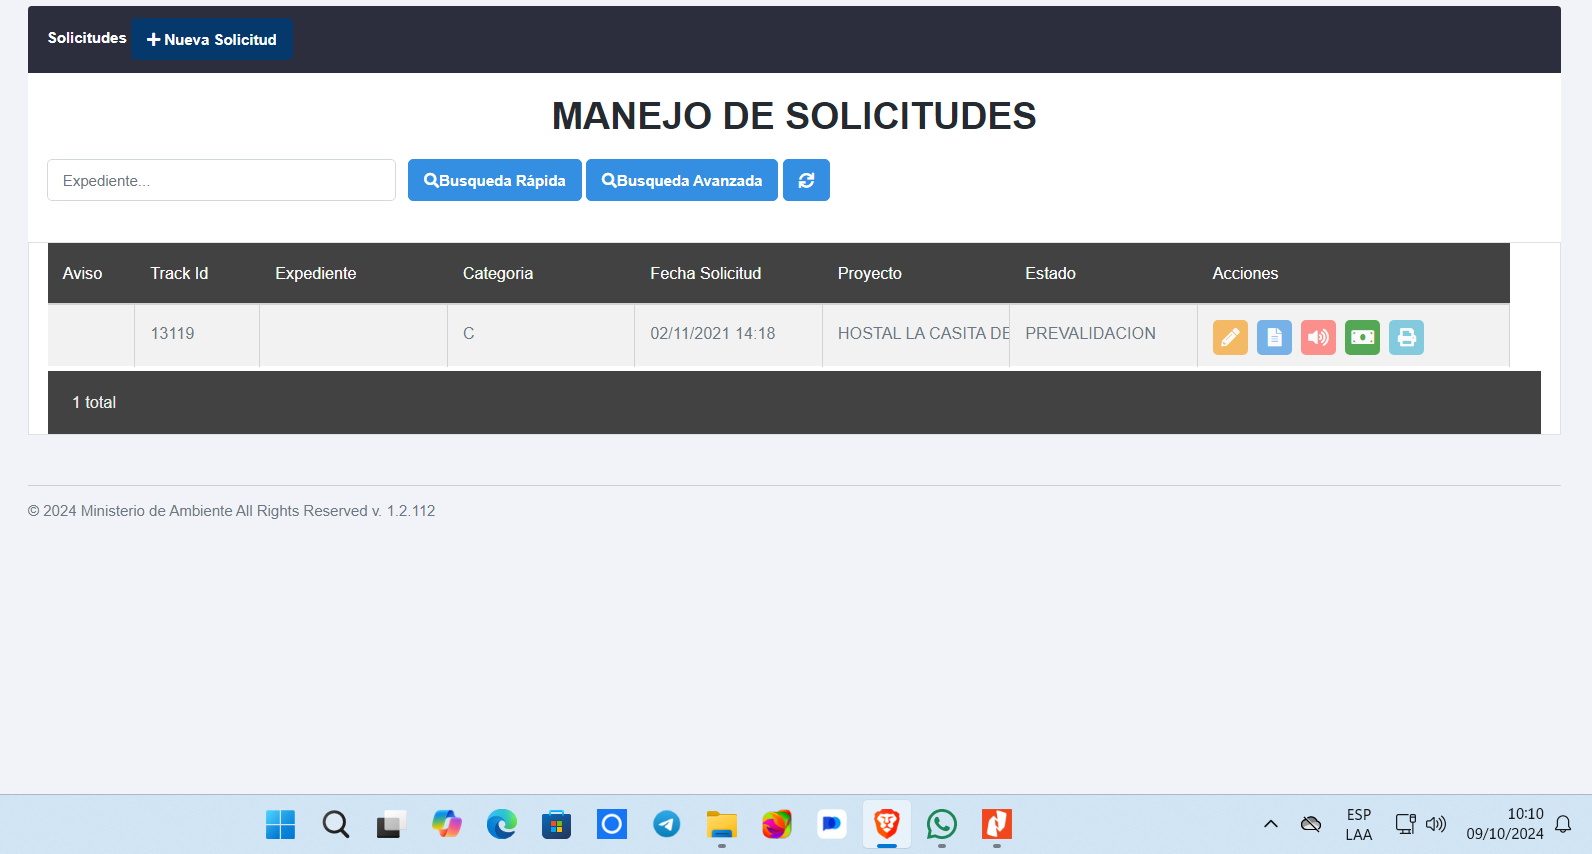Screen dimensions: 1592x854
Task: Sort by the Fecha Solicitud column header
Action: point(705,273)
